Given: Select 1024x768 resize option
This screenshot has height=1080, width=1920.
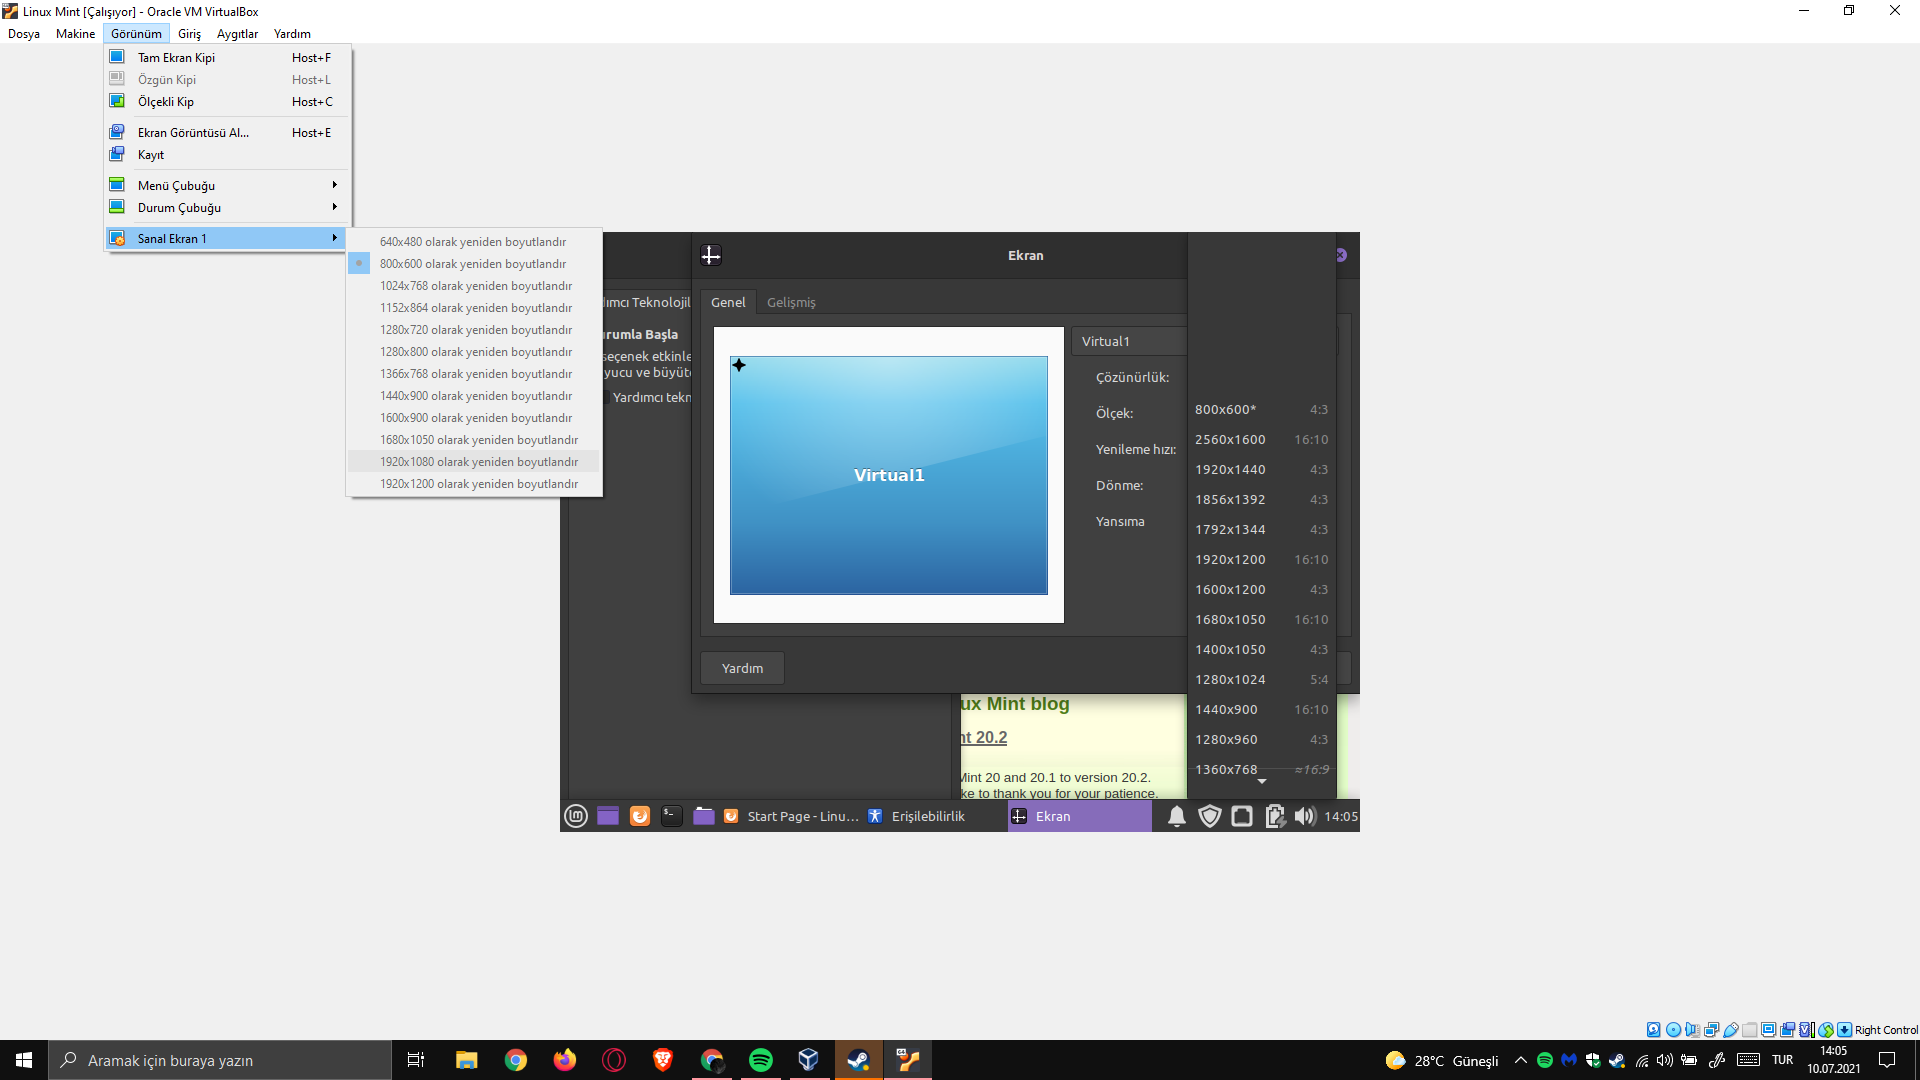Looking at the screenshot, I should point(475,286).
